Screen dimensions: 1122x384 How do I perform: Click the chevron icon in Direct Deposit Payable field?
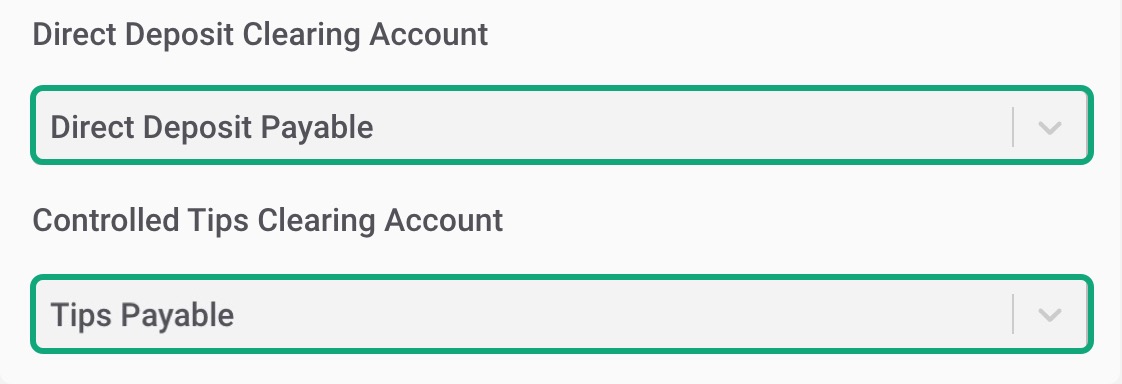coord(1049,127)
